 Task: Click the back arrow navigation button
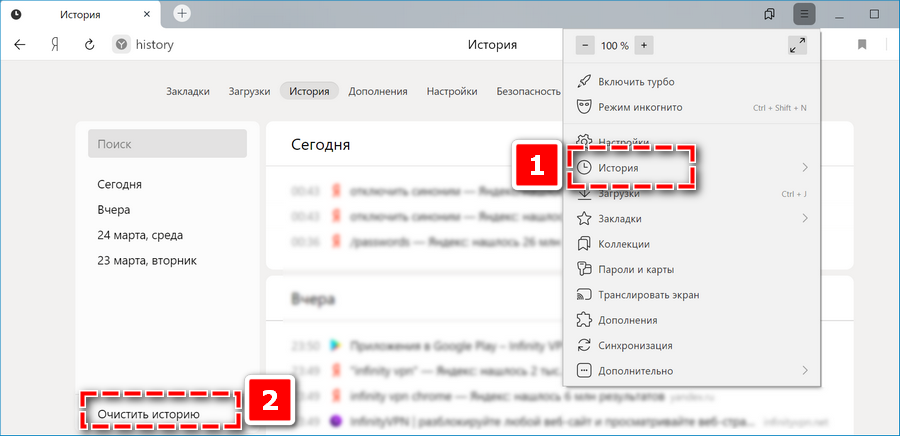pyautogui.click(x=20, y=45)
